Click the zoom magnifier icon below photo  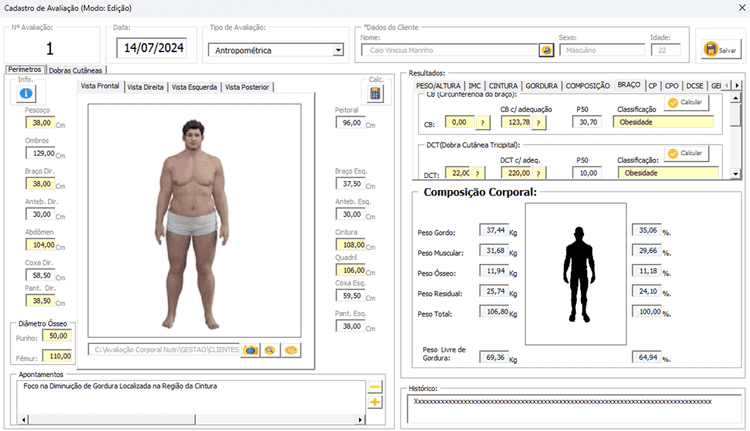[270, 350]
